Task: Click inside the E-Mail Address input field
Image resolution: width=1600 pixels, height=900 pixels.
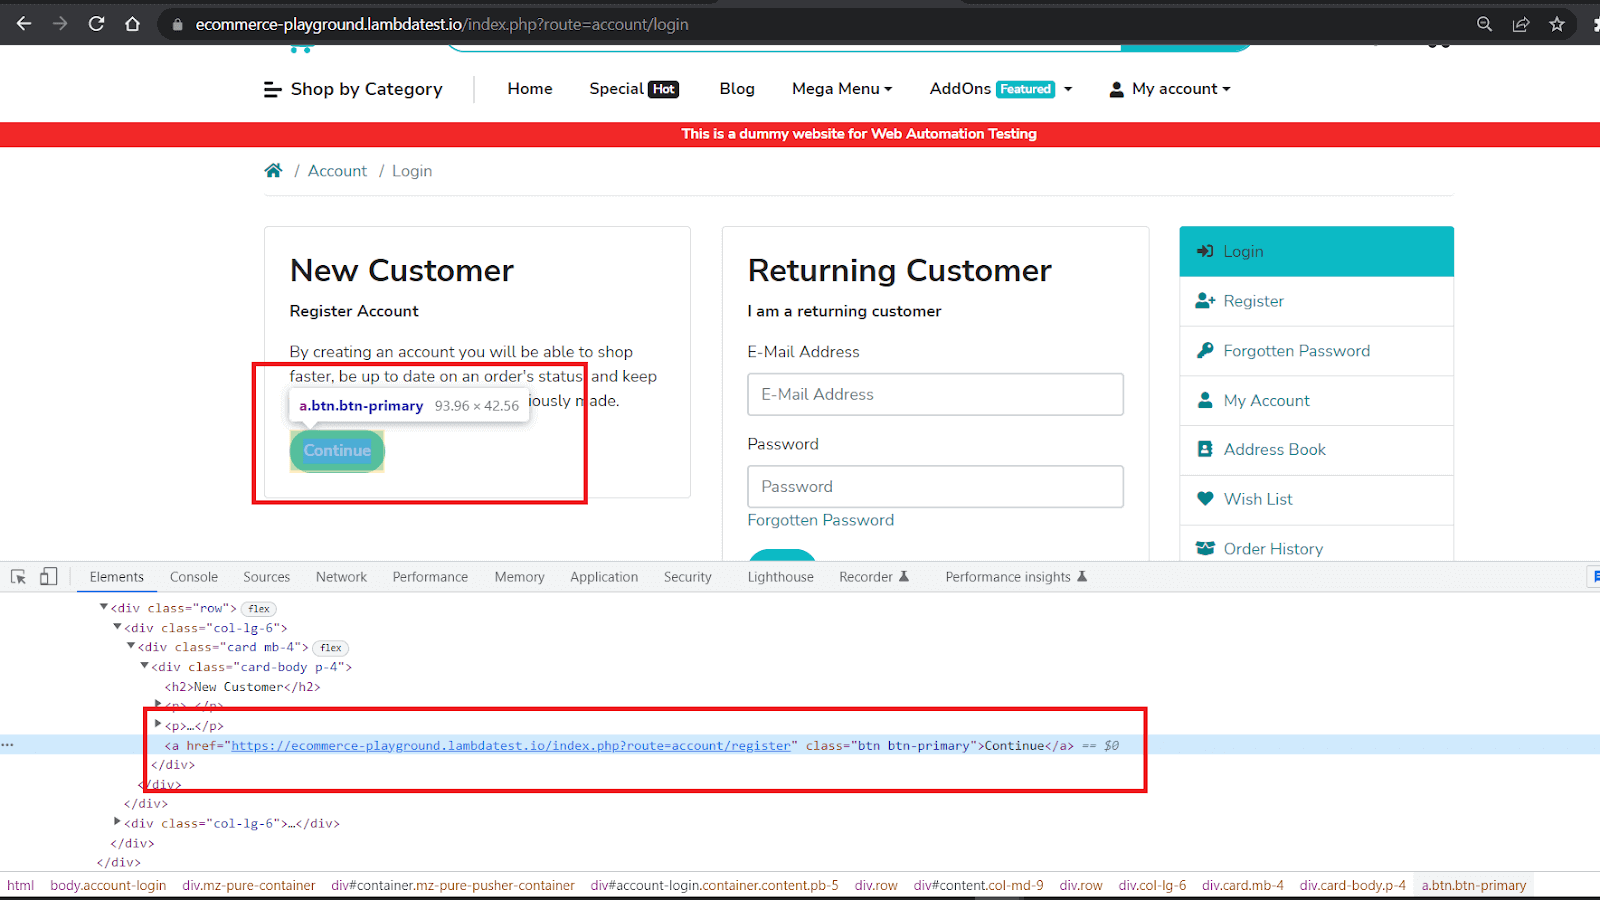Action: pos(934,394)
